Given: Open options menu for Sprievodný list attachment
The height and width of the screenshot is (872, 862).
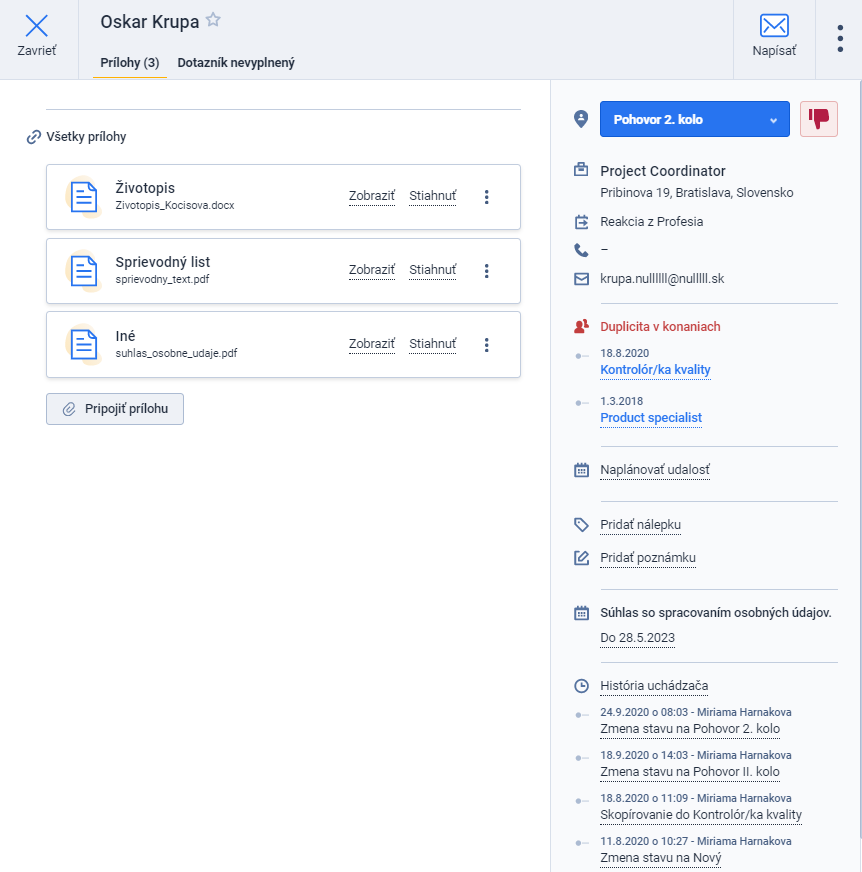Looking at the screenshot, I should pyautogui.click(x=487, y=271).
